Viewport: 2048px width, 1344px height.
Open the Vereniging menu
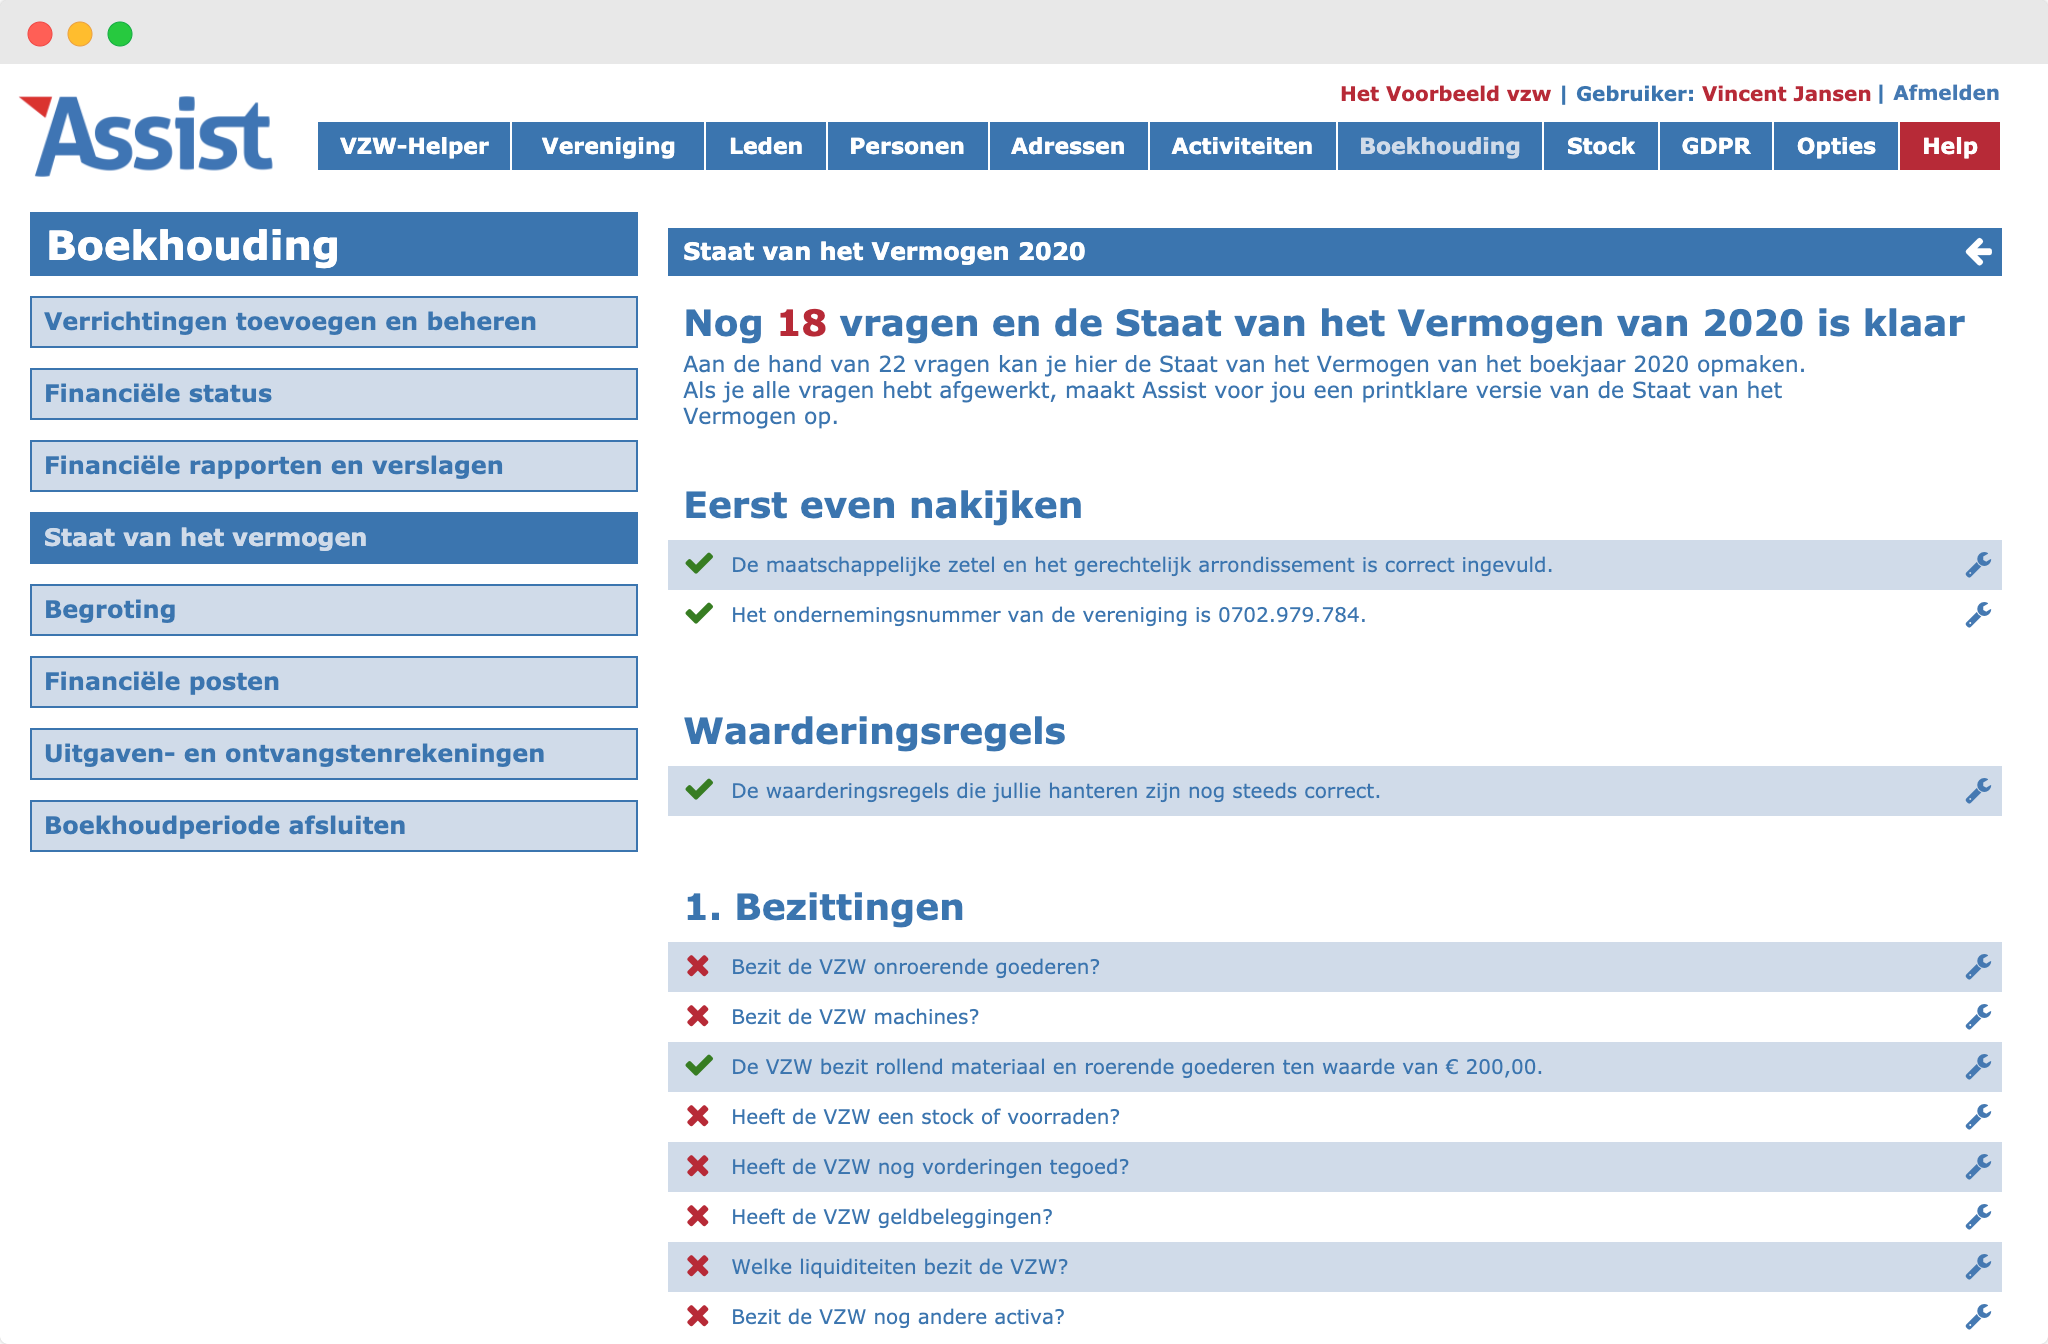point(608,146)
